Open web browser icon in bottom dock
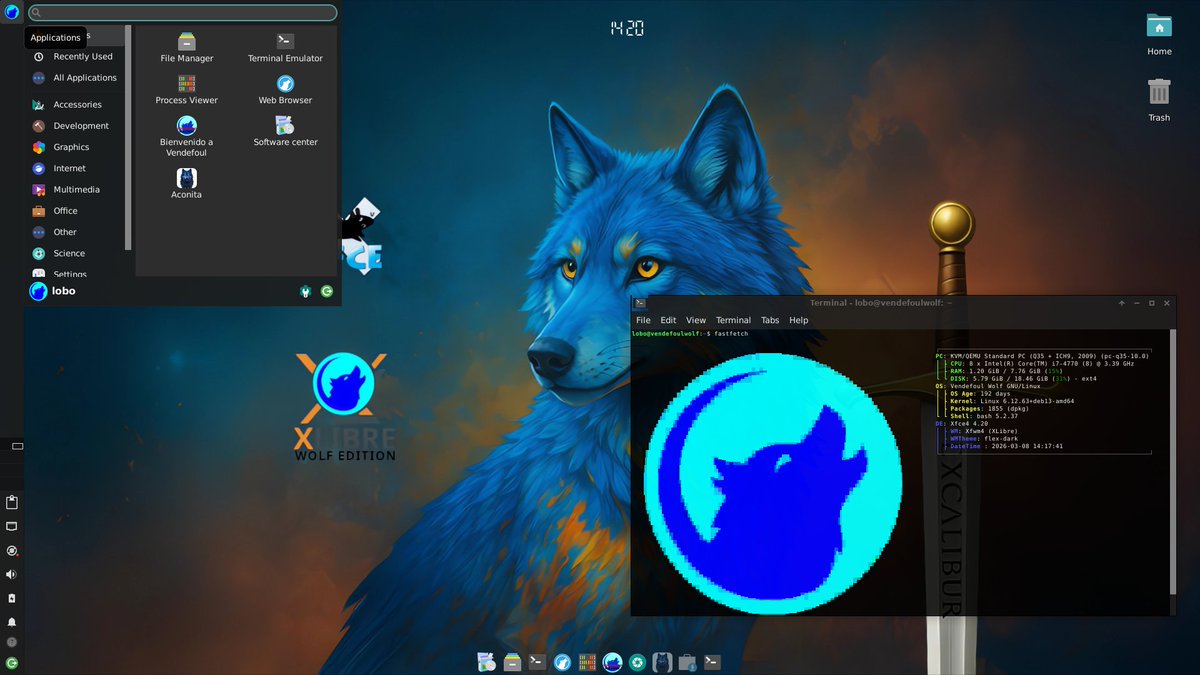The width and height of the screenshot is (1200, 675). (x=562, y=661)
